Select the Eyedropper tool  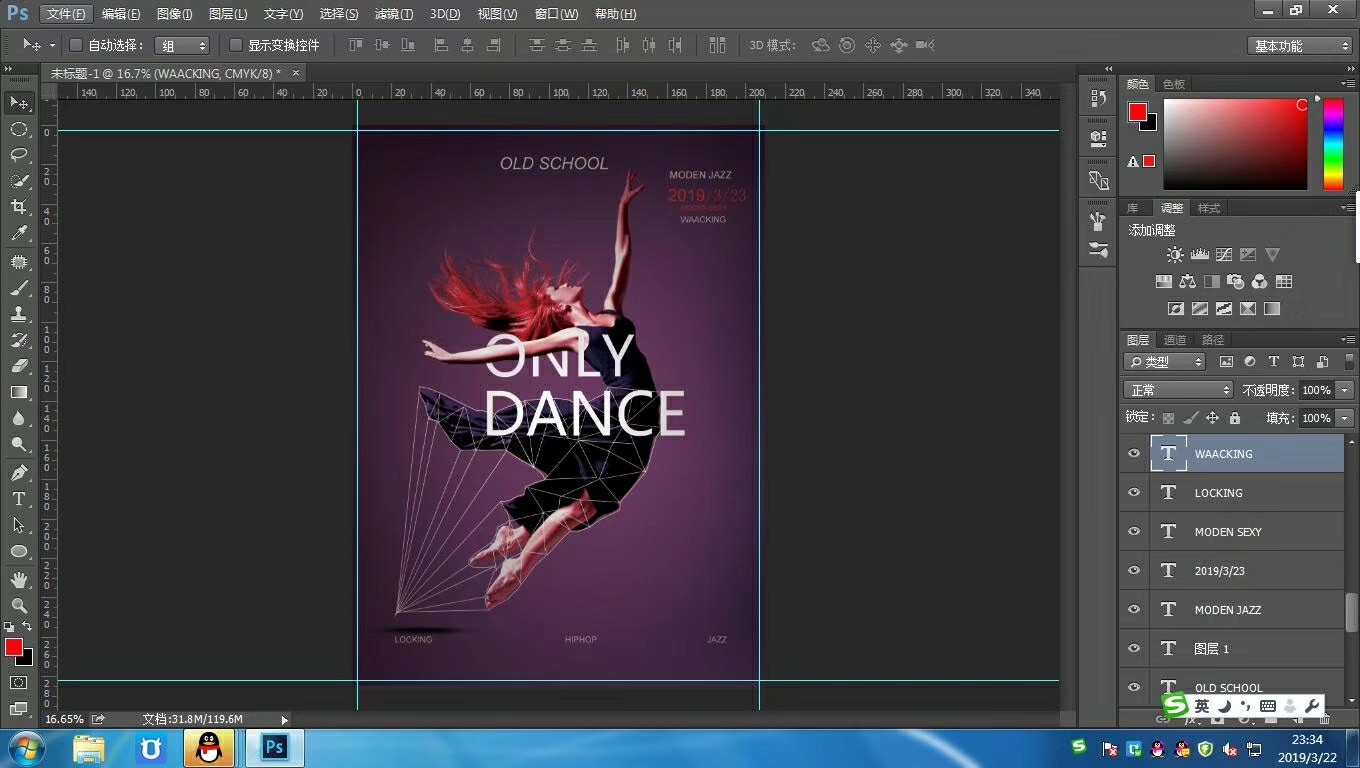[x=19, y=233]
